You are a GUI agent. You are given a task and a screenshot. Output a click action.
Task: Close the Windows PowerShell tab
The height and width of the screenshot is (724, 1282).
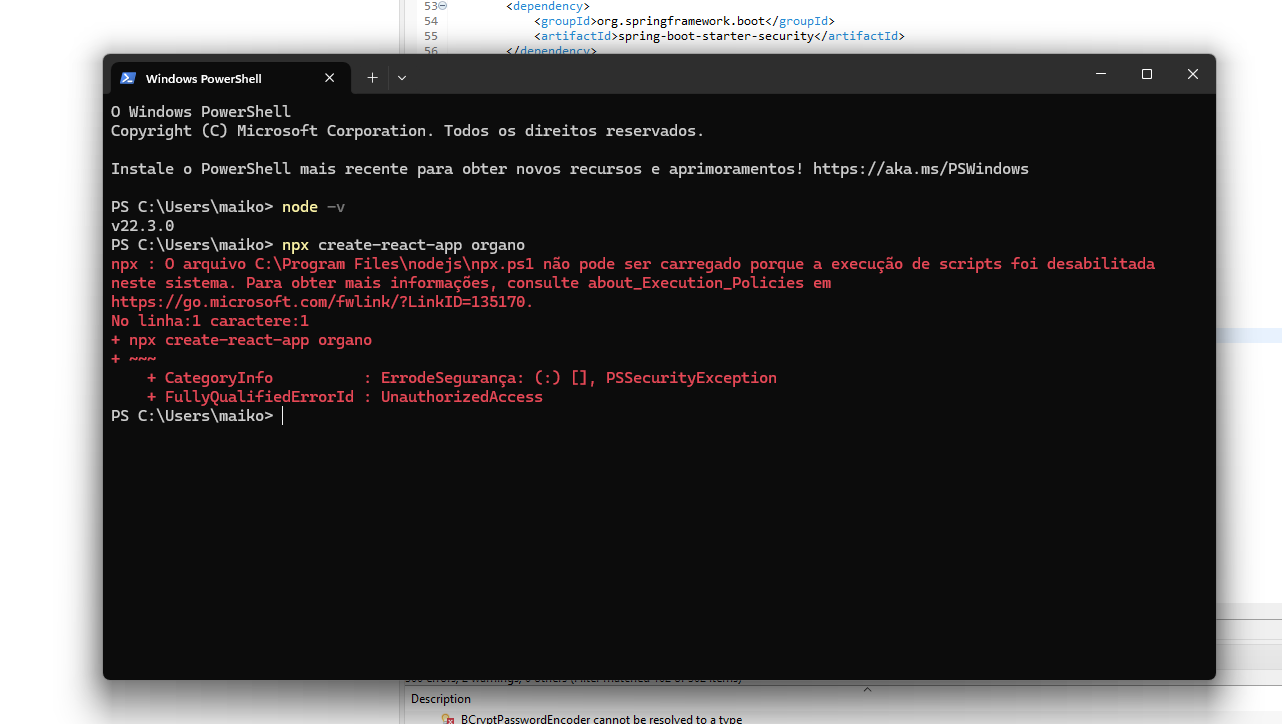coord(330,78)
